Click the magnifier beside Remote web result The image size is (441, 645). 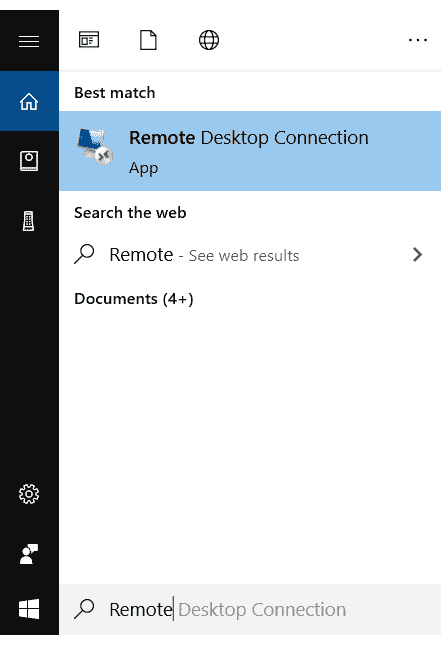point(84,254)
